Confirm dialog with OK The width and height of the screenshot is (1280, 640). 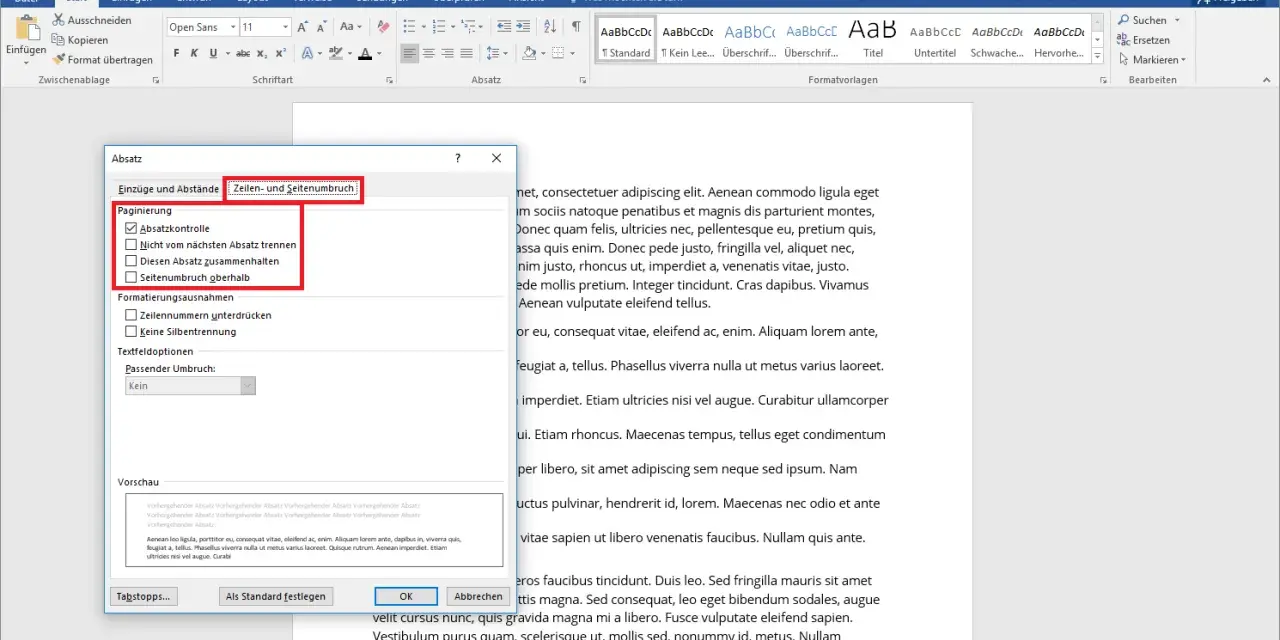(406, 596)
